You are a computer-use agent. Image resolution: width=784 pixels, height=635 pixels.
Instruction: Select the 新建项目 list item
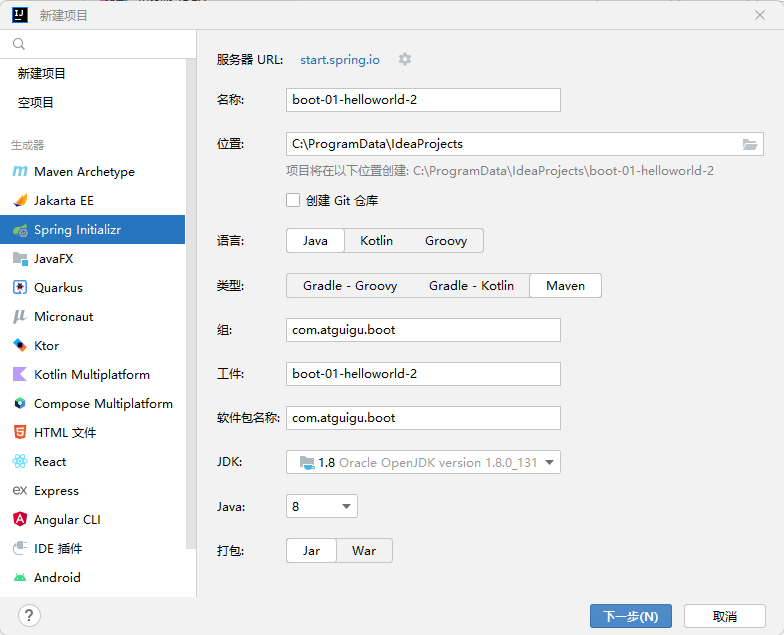(x=92, y=74)
